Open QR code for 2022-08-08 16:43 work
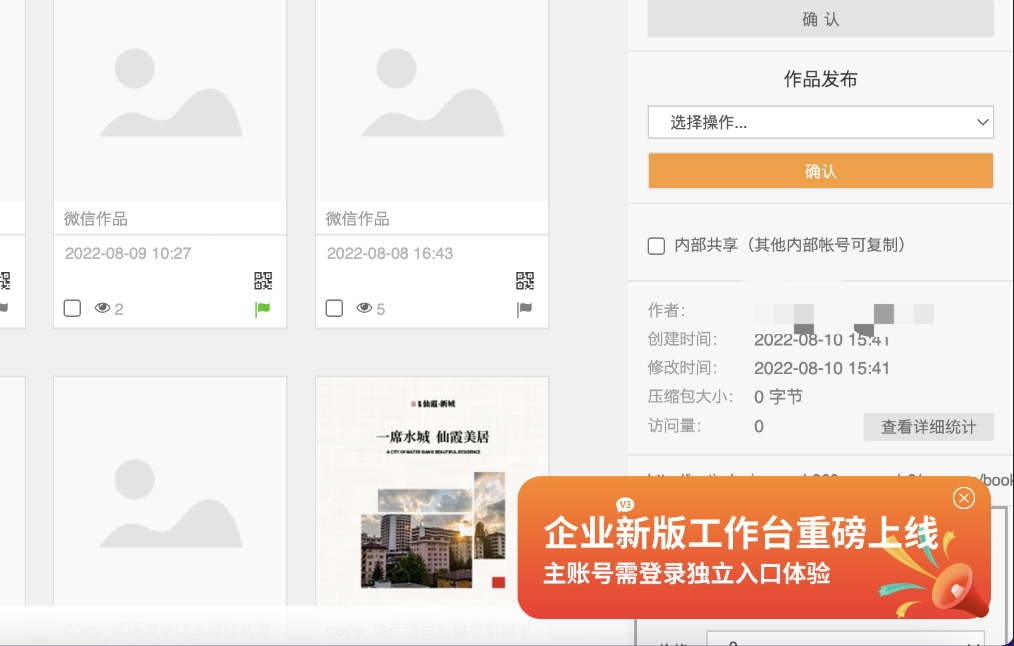Image resolution: width=1014 pixels, height=646 pixels. (525, 281)
